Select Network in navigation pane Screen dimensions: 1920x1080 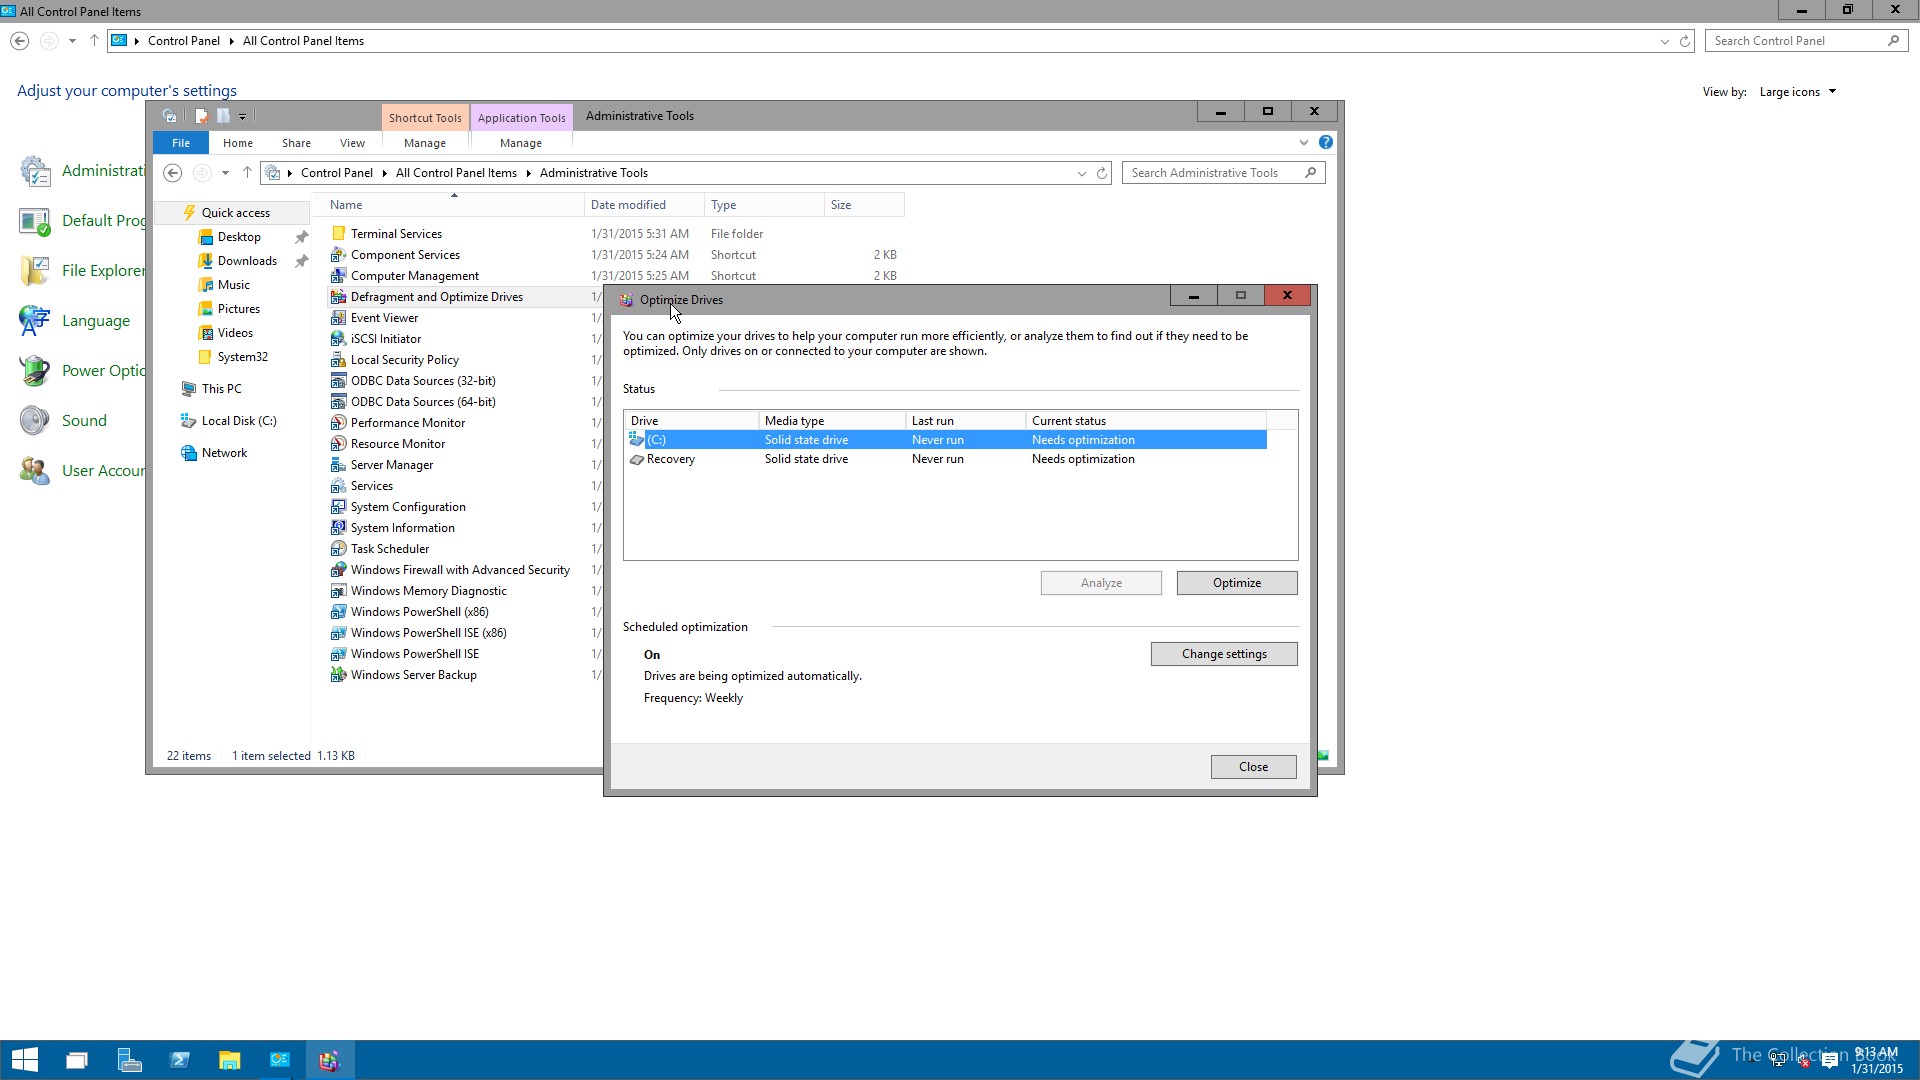[x=224, y=453]
